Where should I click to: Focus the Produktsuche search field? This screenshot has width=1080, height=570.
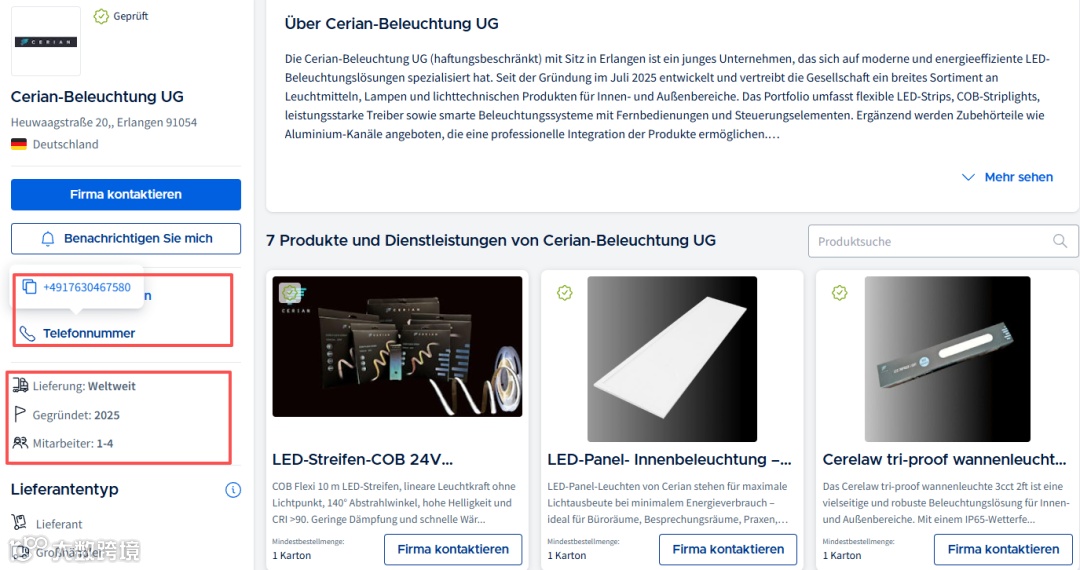943,241
